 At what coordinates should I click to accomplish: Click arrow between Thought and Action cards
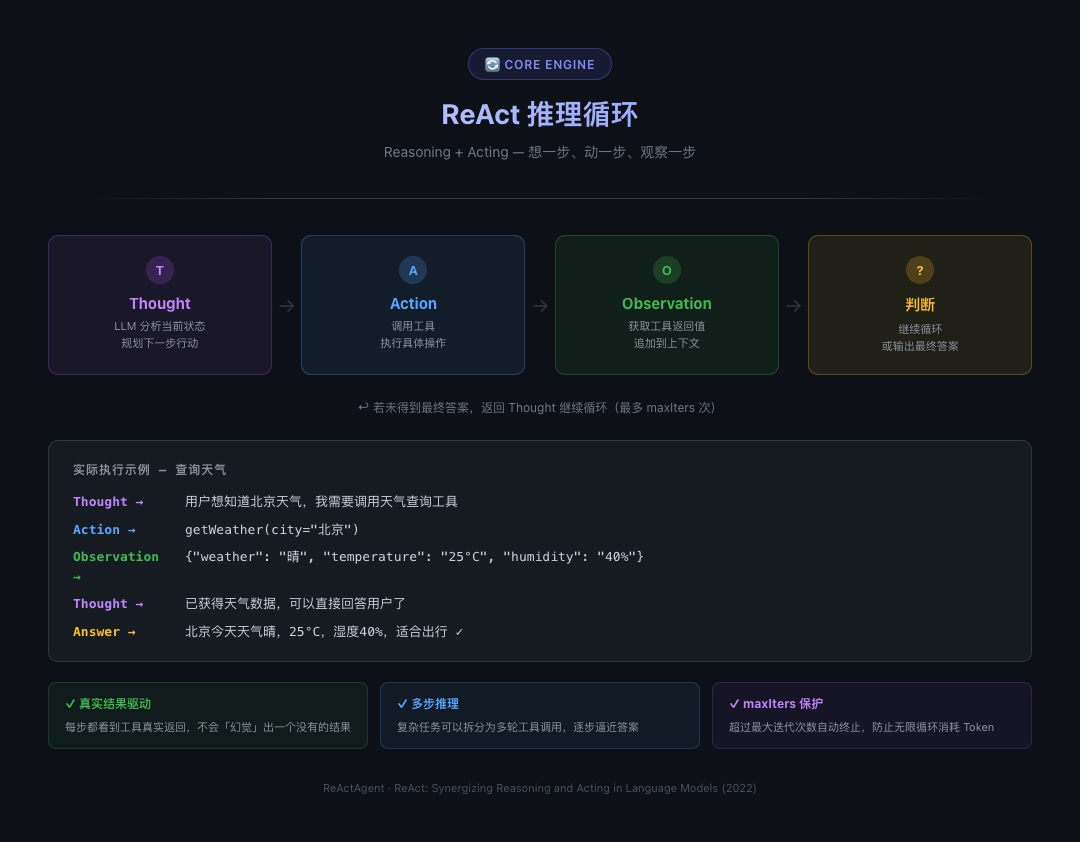(287, 306)
